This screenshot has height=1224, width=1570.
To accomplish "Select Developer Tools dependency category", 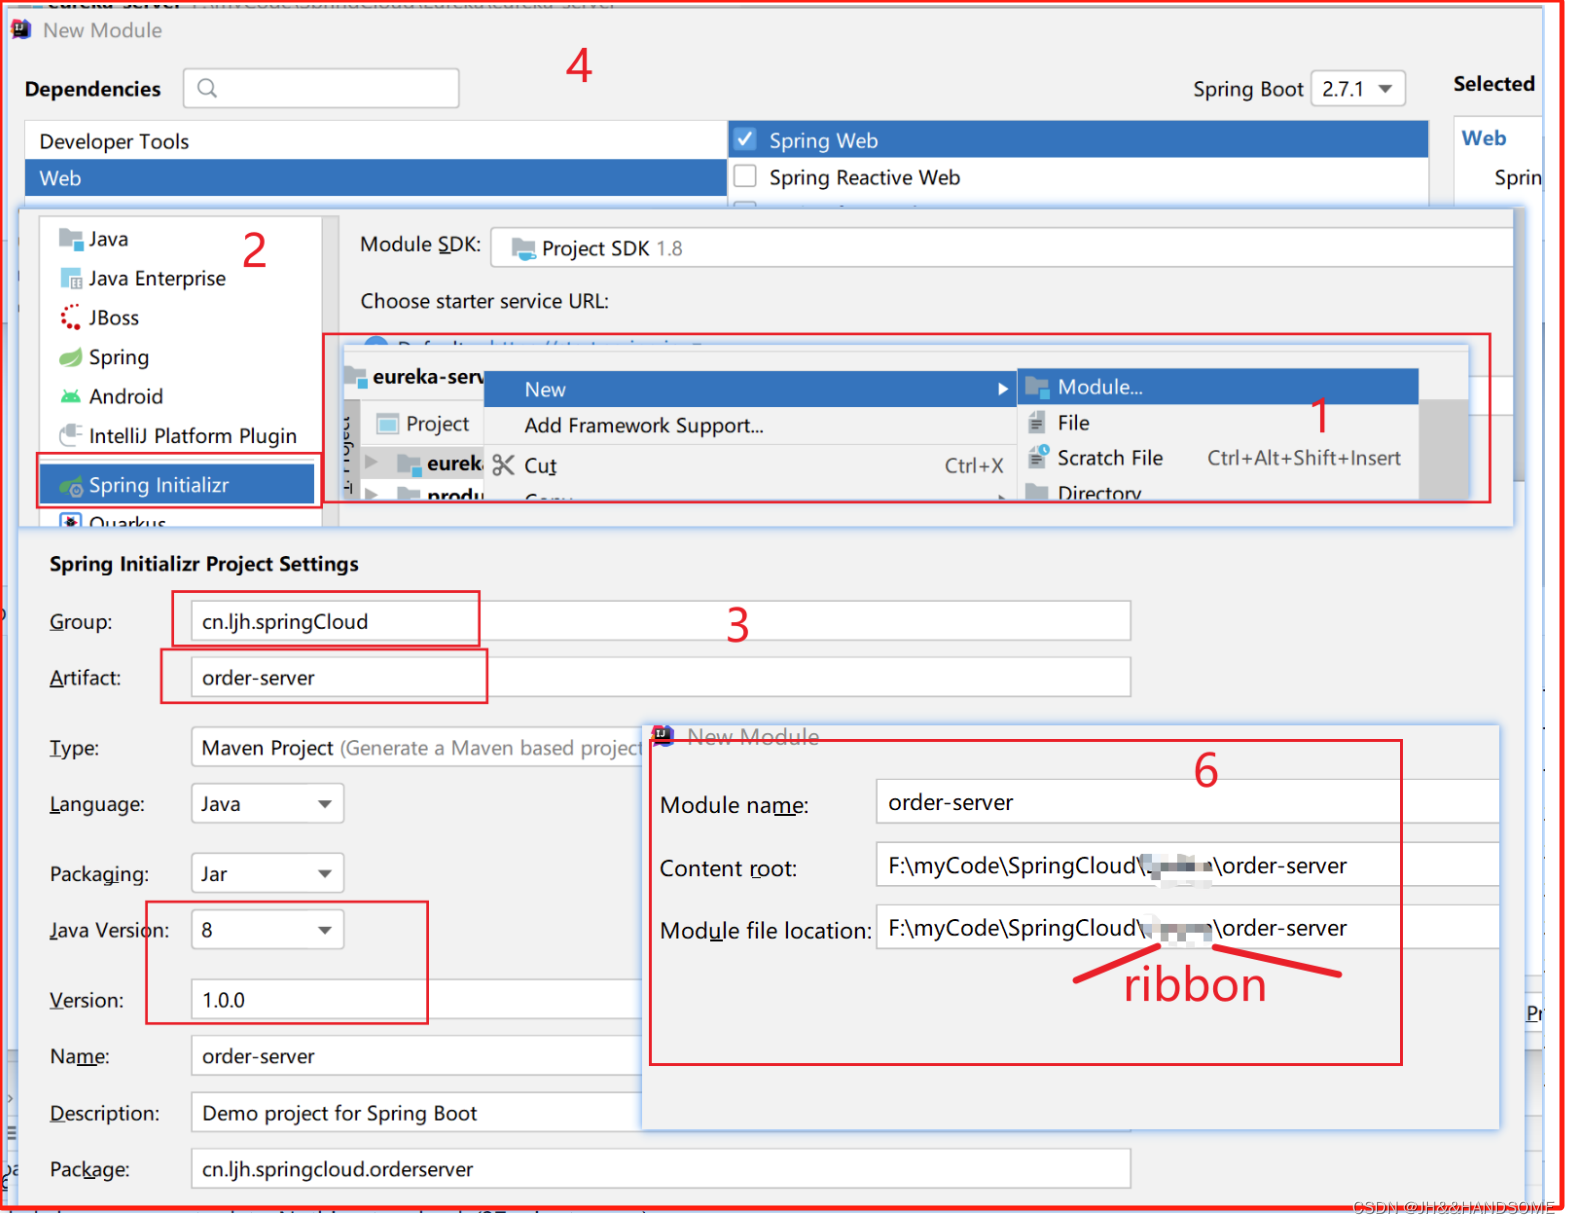I will click(375, 141).
